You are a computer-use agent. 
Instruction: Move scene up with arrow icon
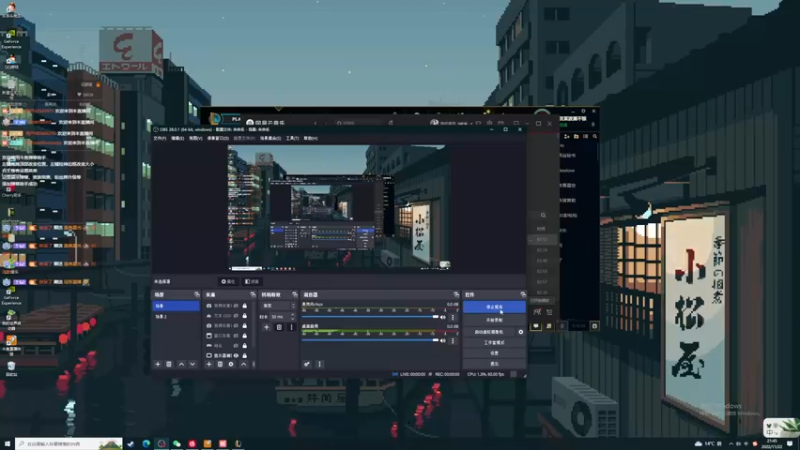click(181, 364)
